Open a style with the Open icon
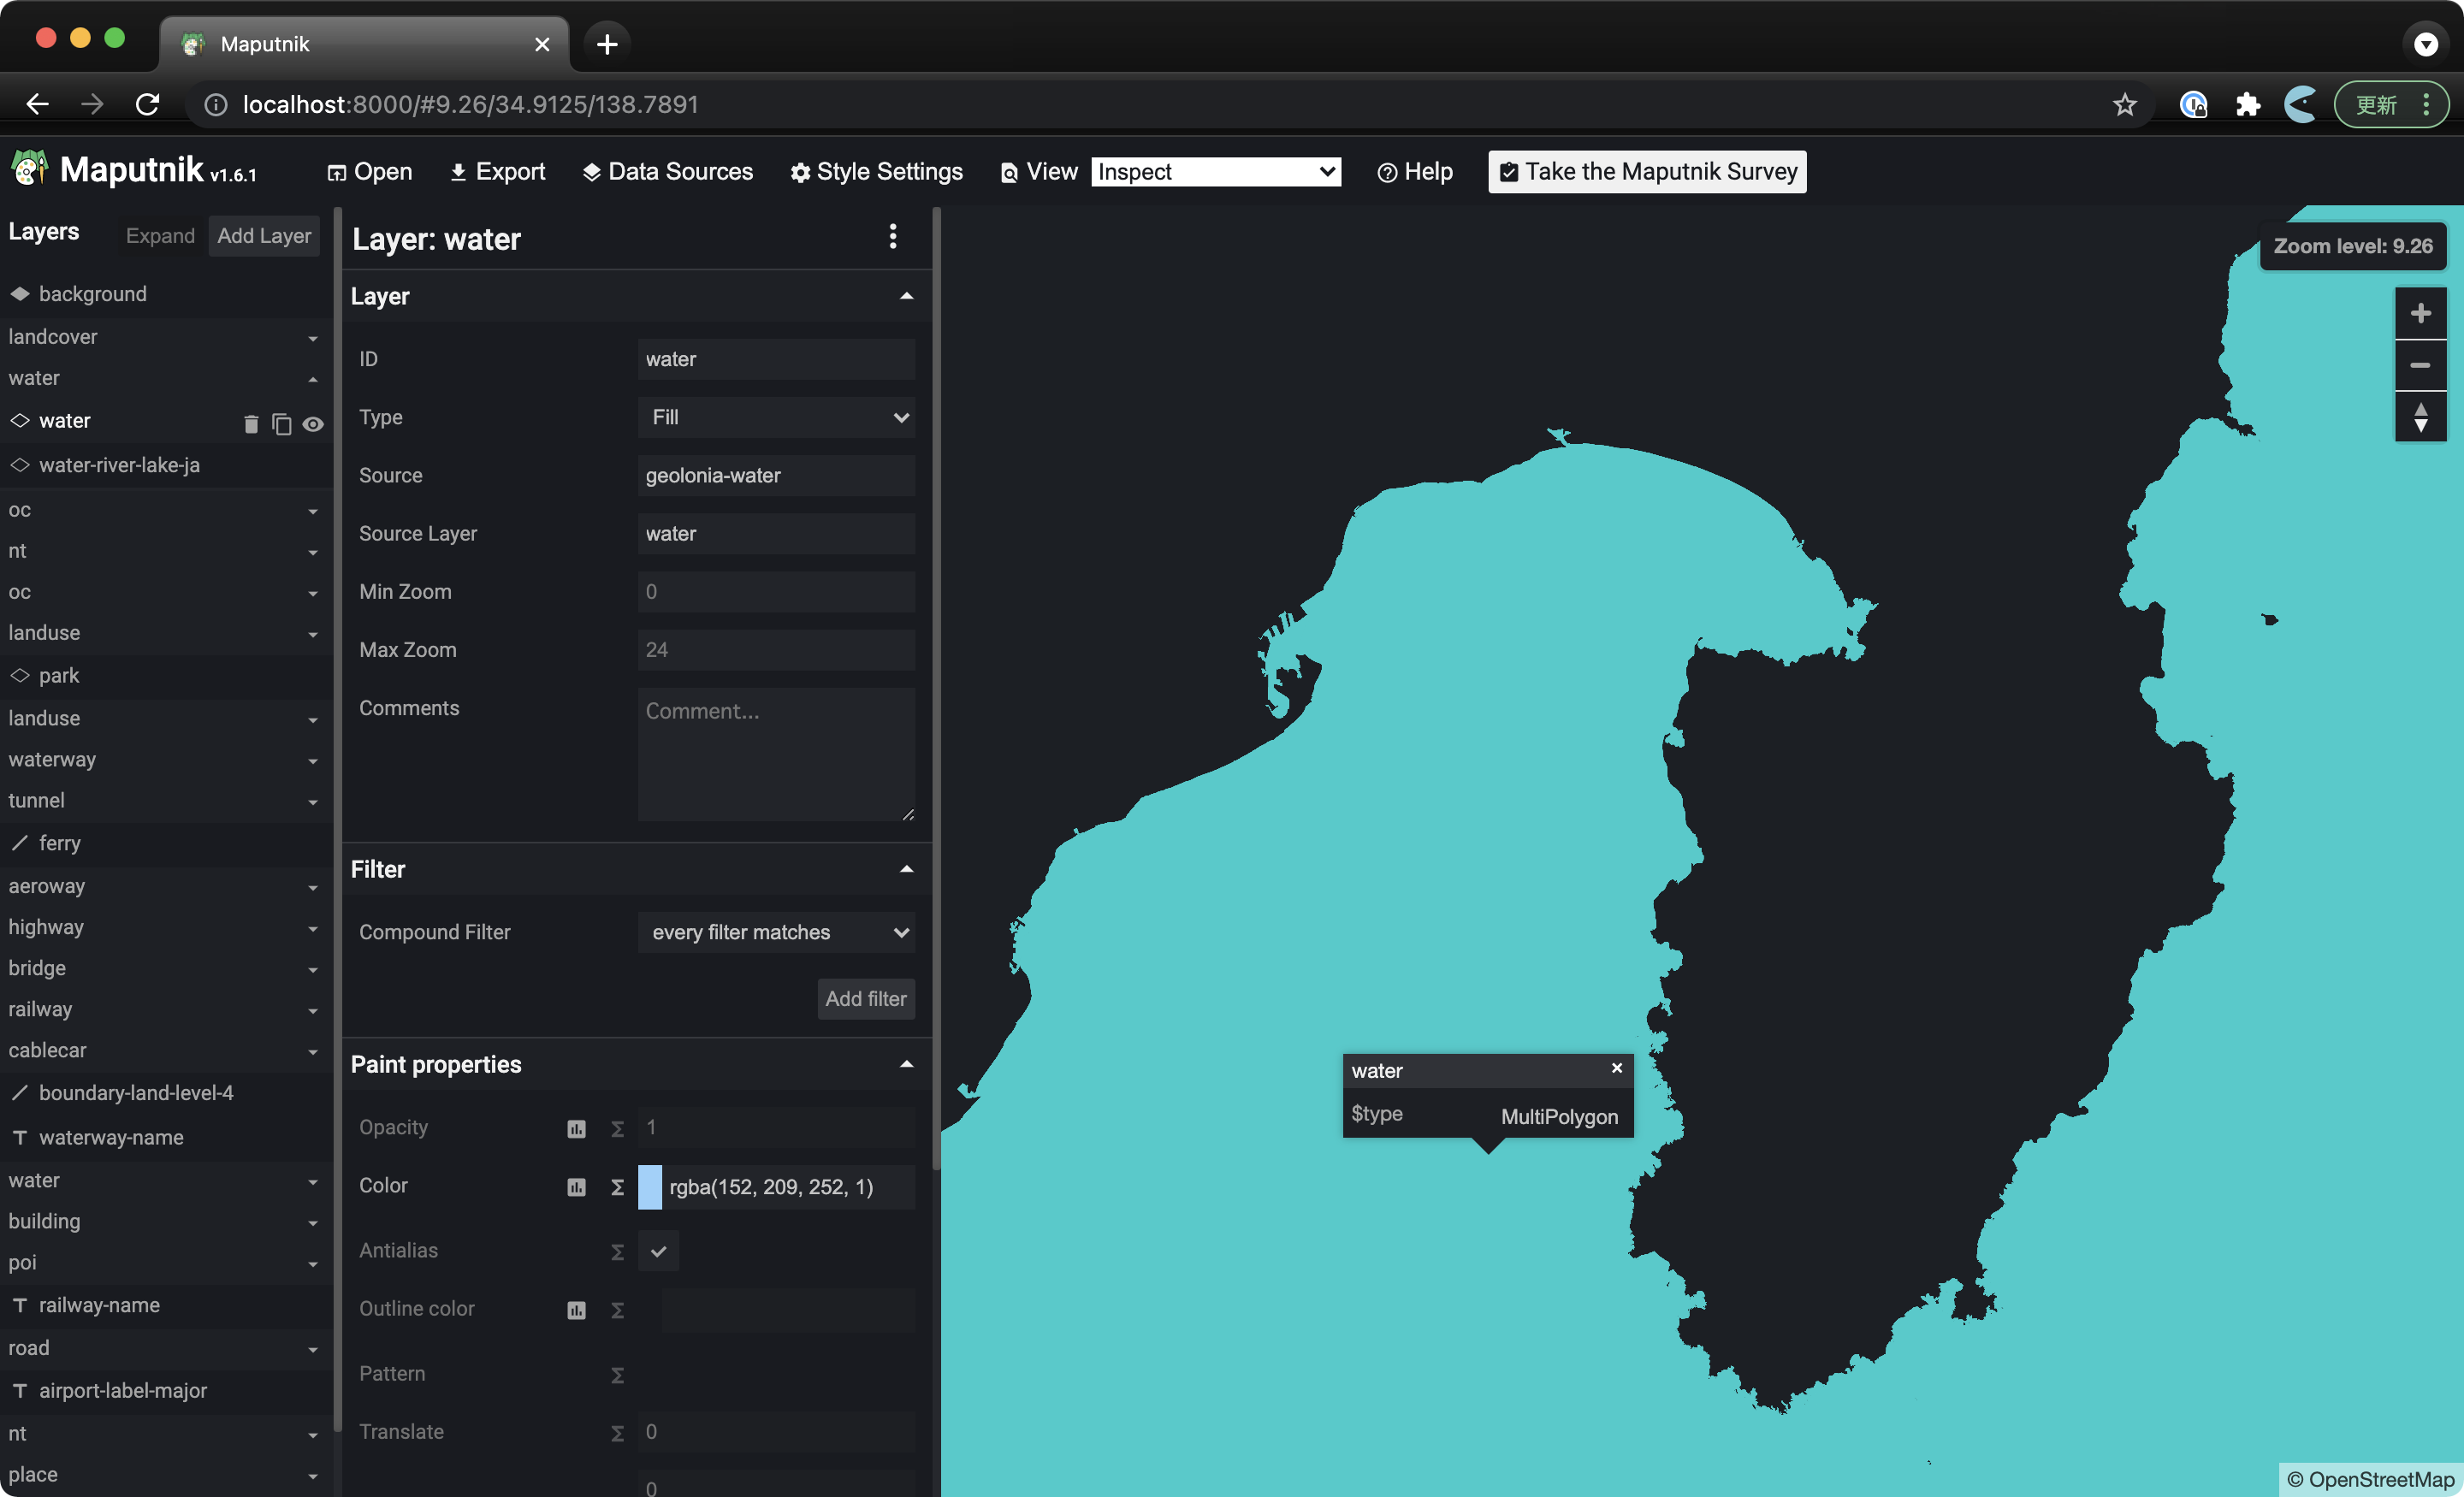Viewport: 2464px width, 1497px height. coord(369,171)
